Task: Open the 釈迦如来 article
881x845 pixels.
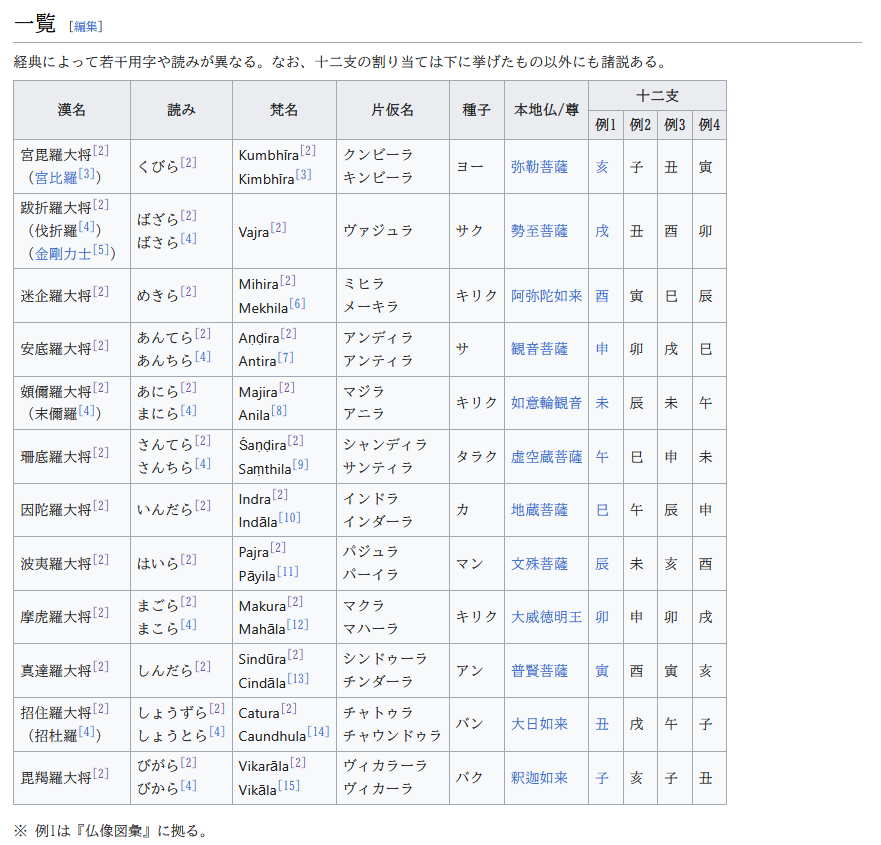Action: [539, 778]
